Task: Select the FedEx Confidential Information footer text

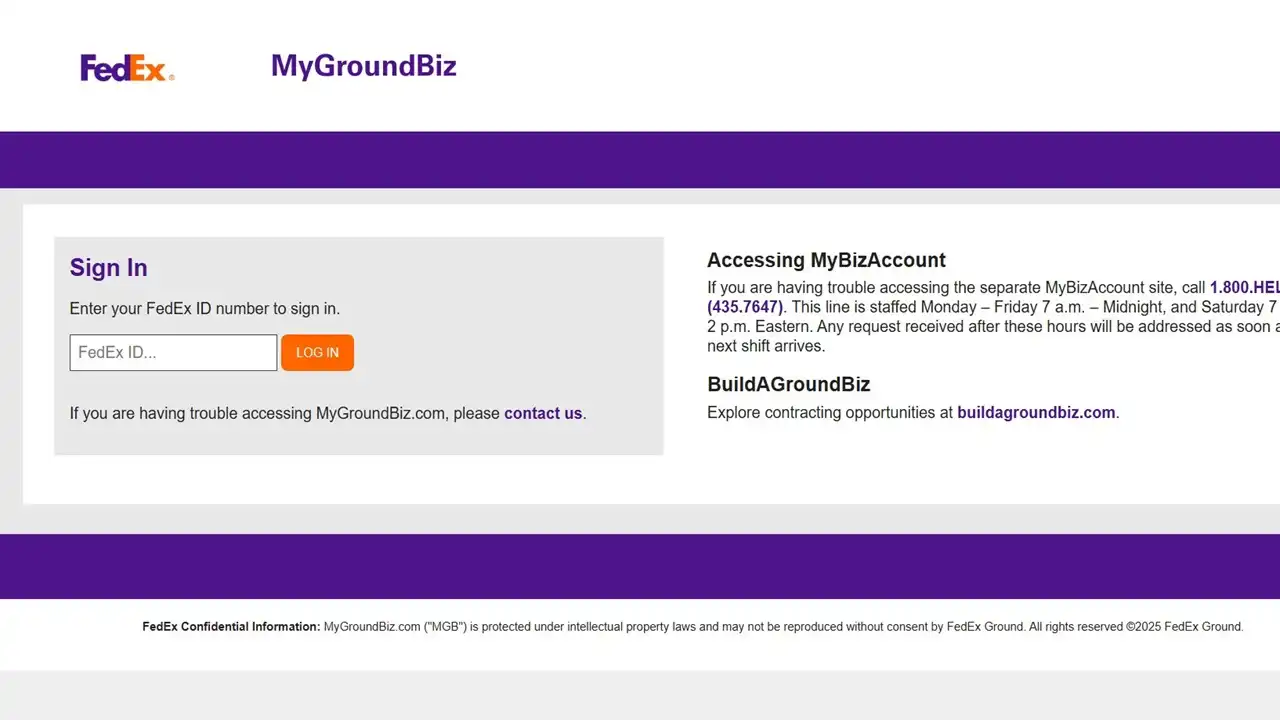Action: [x=231, y=626]
